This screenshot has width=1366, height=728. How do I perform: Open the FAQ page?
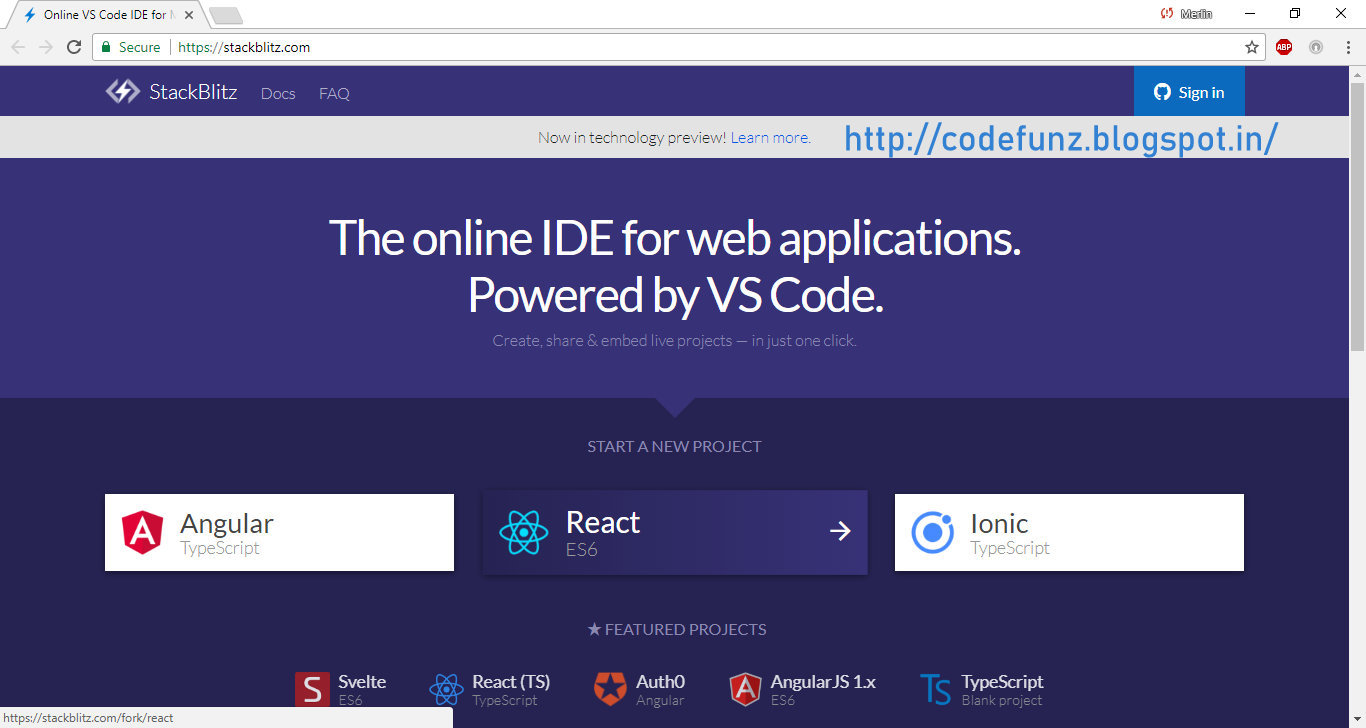point(333,93)
